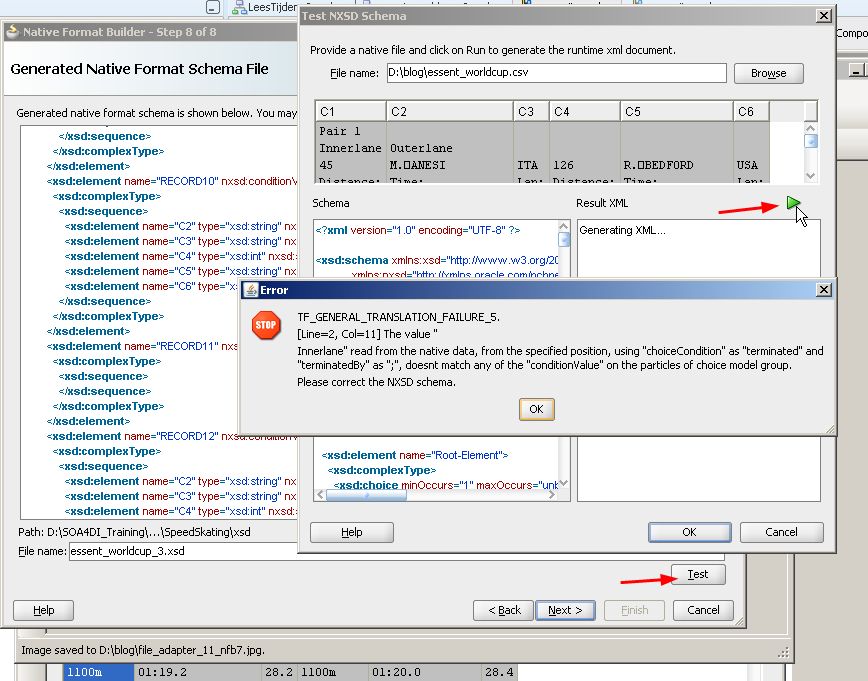Viewport: 868px width, 681px height.
Task: Close the Error dialog with X
Action: tap(823, 290)
